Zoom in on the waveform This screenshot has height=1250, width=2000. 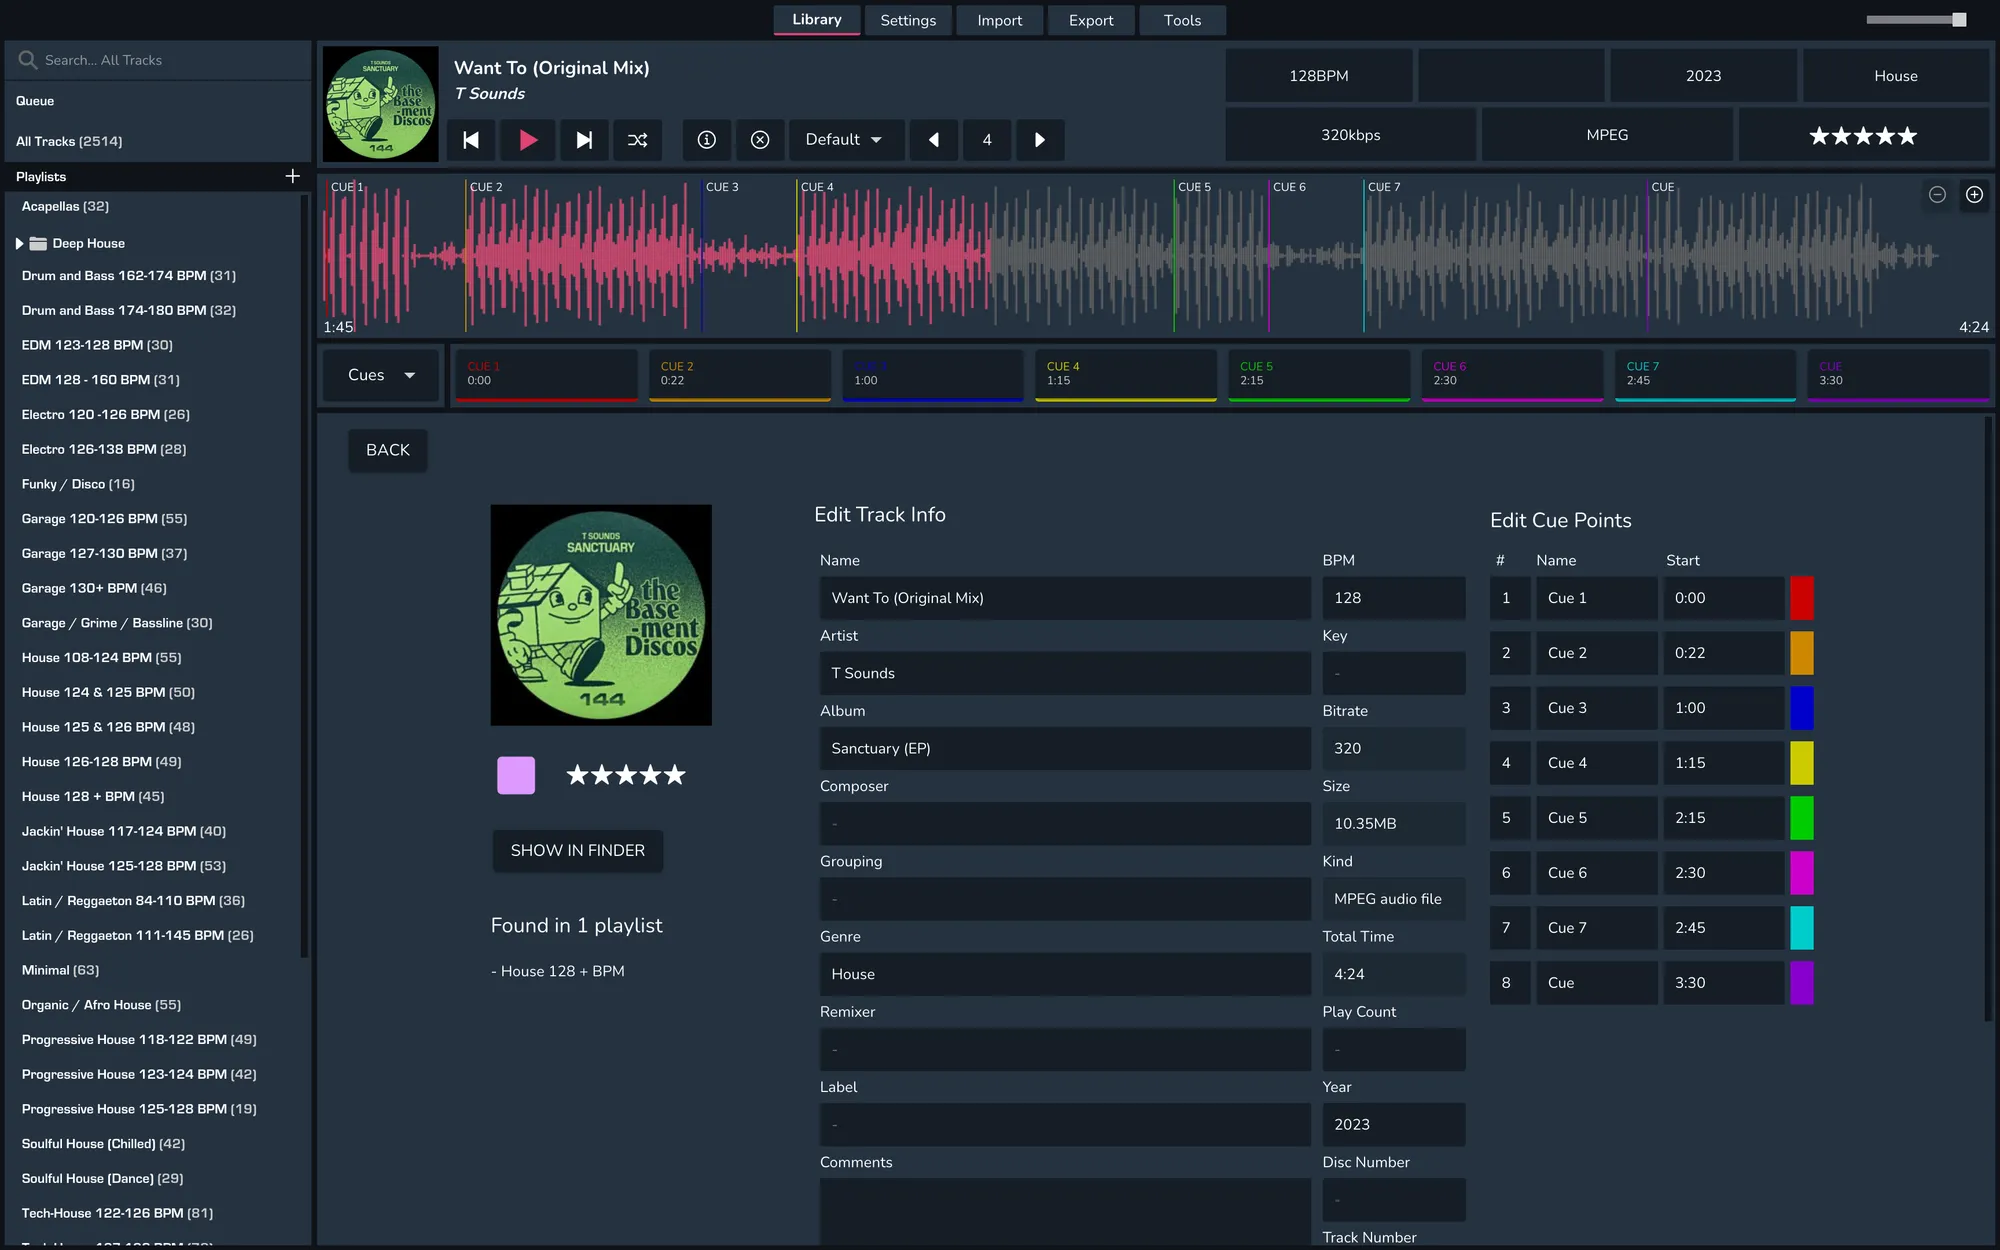point(1974,195)
